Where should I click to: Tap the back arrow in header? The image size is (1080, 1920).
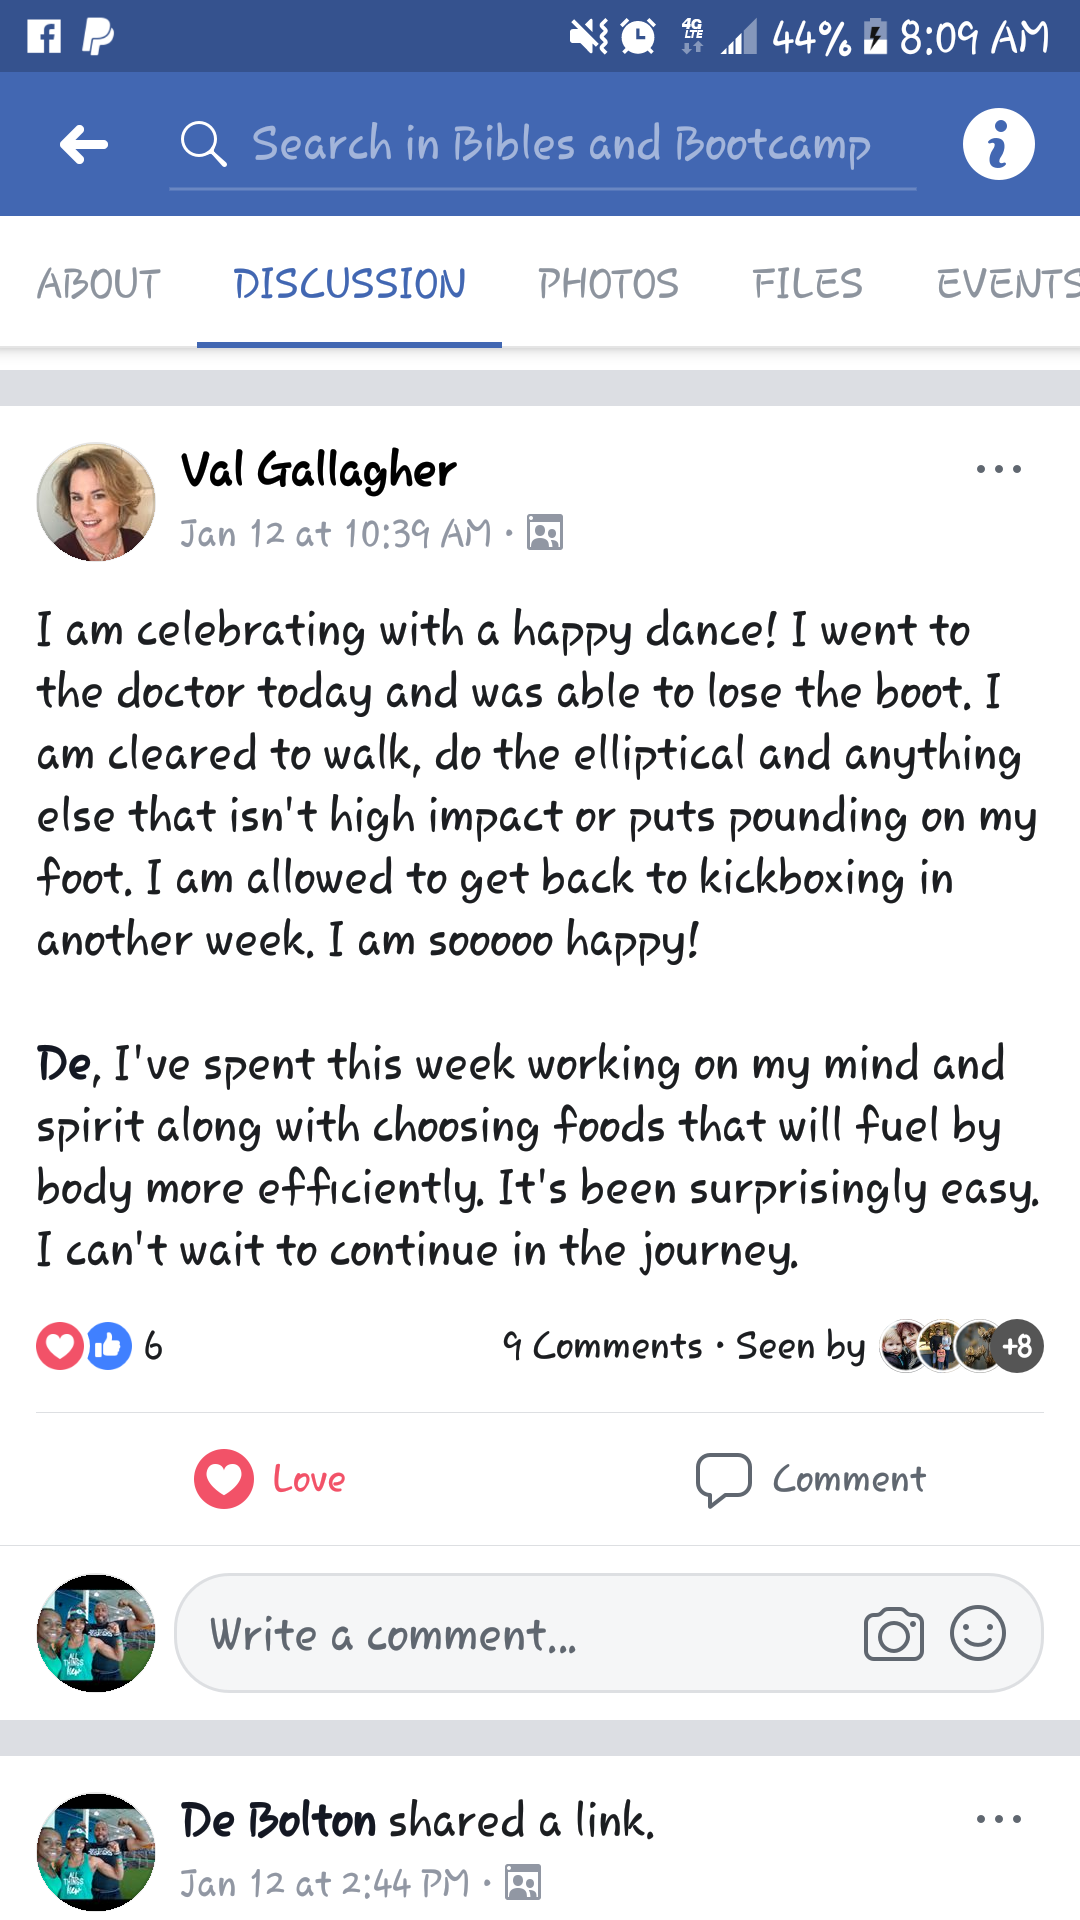pos(84,145)
